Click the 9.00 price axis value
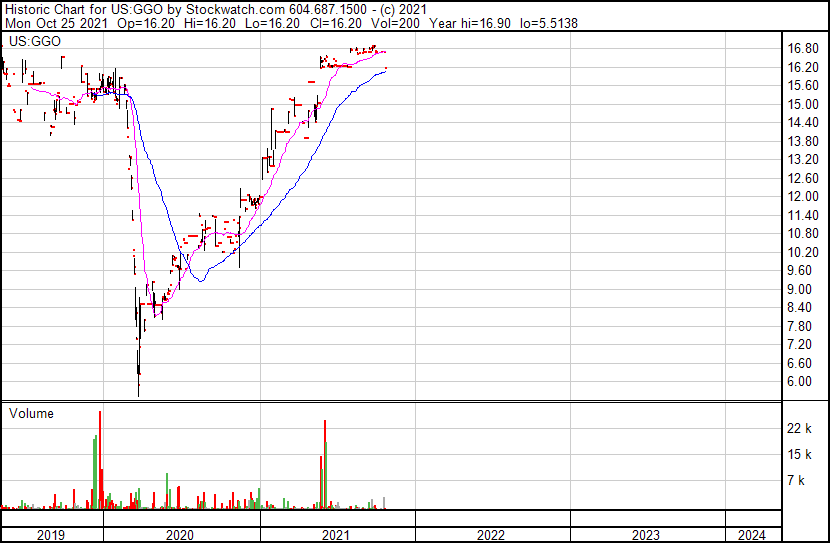 click(x=799, y=289)
